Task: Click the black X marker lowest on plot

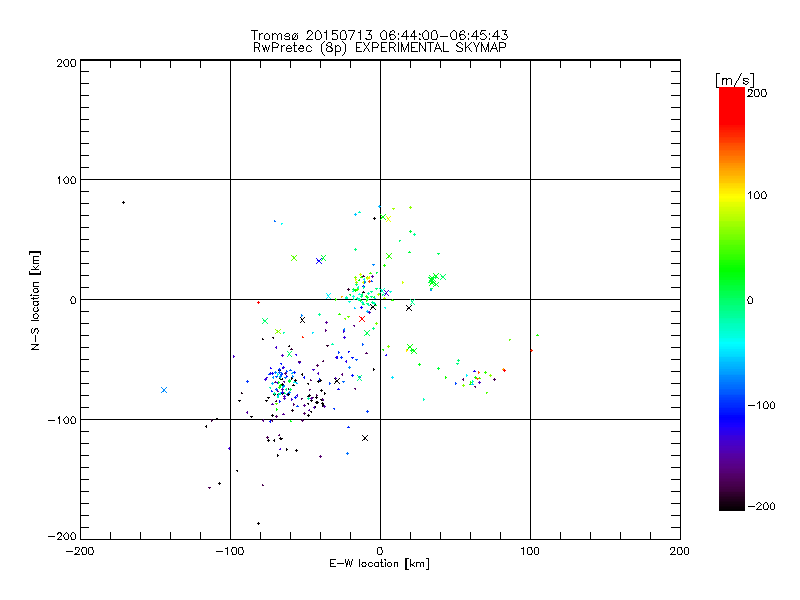Action: tap(365, 438)
